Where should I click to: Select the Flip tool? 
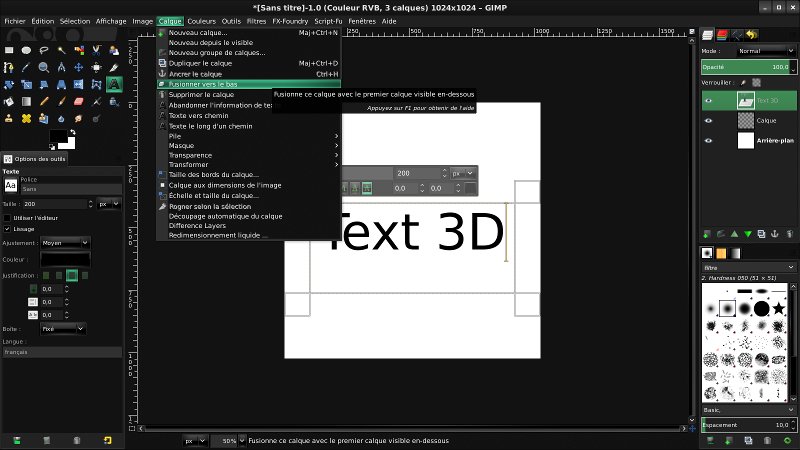(79, 85)
